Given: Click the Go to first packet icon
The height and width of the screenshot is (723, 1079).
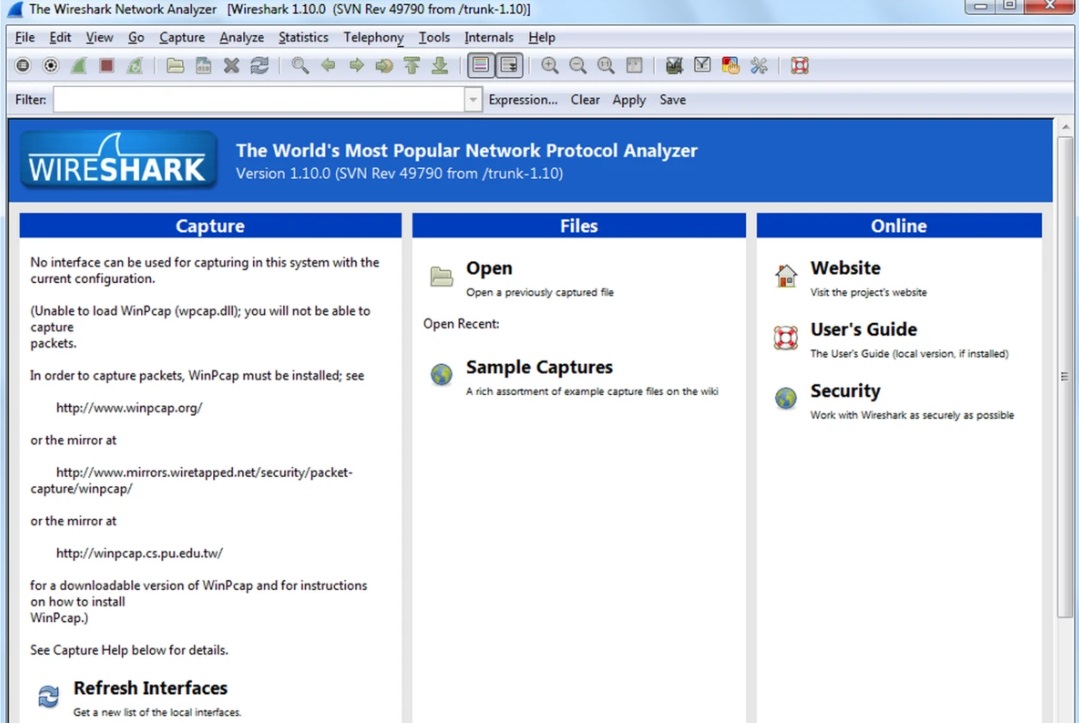Looking at the screenshot, I should click(x=412, y=66).
